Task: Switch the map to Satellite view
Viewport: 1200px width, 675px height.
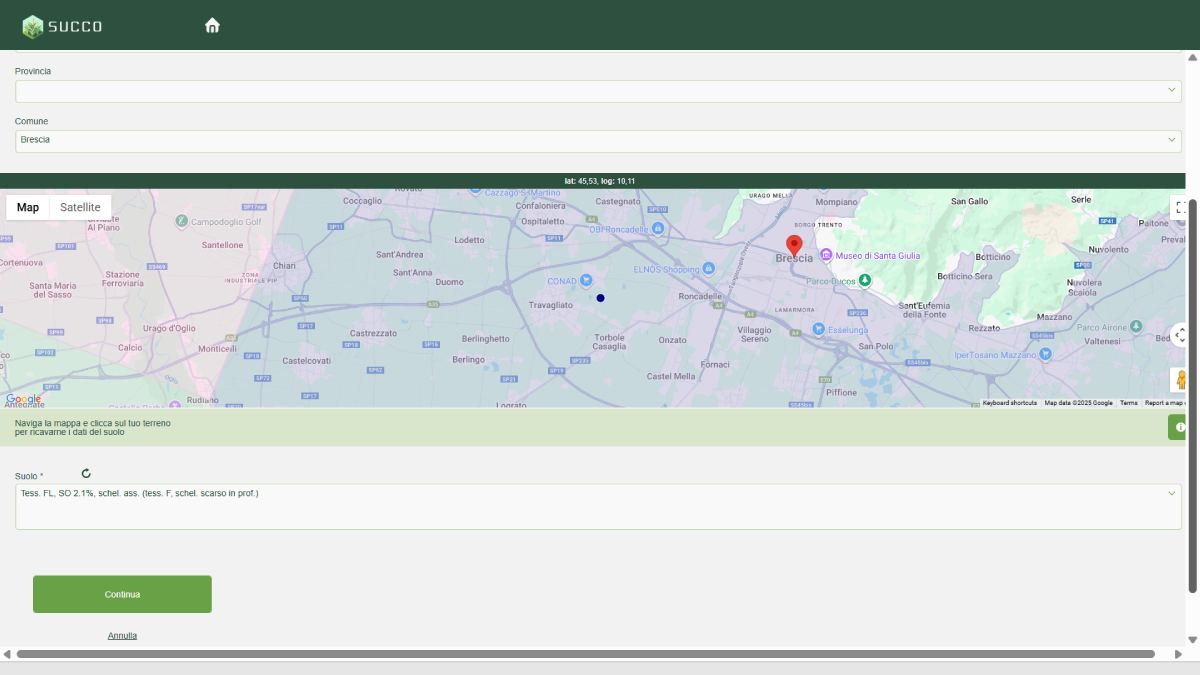Action: tap(80, 207)
